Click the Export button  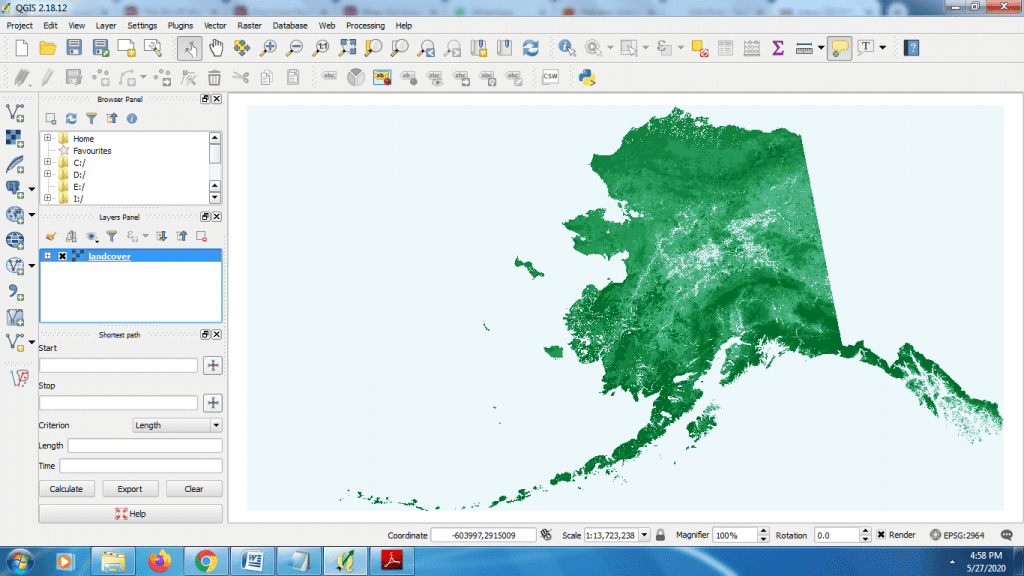tap(130, 488)
